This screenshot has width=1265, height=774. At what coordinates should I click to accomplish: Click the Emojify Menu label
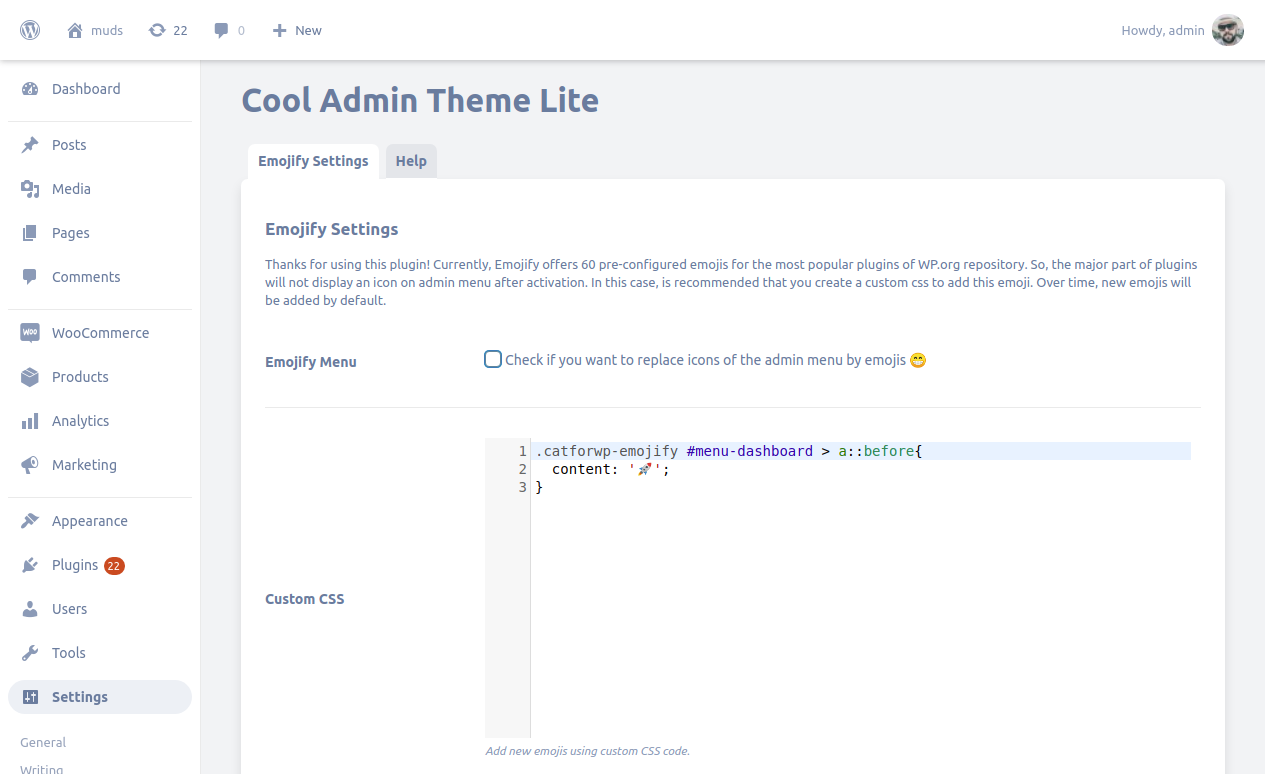(311, 362)
